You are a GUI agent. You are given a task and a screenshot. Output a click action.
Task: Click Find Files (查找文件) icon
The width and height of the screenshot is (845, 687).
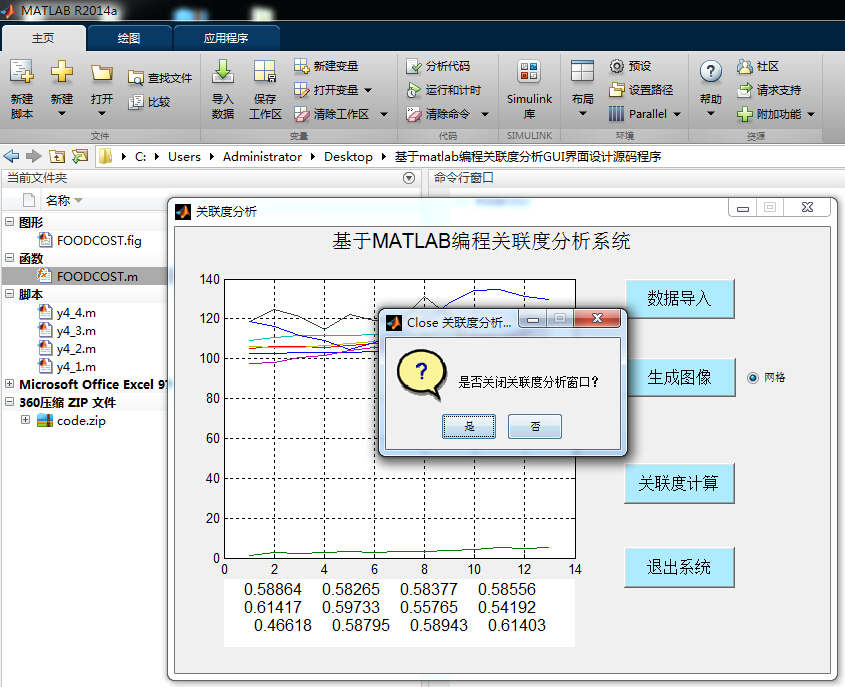tap(135, 78)
